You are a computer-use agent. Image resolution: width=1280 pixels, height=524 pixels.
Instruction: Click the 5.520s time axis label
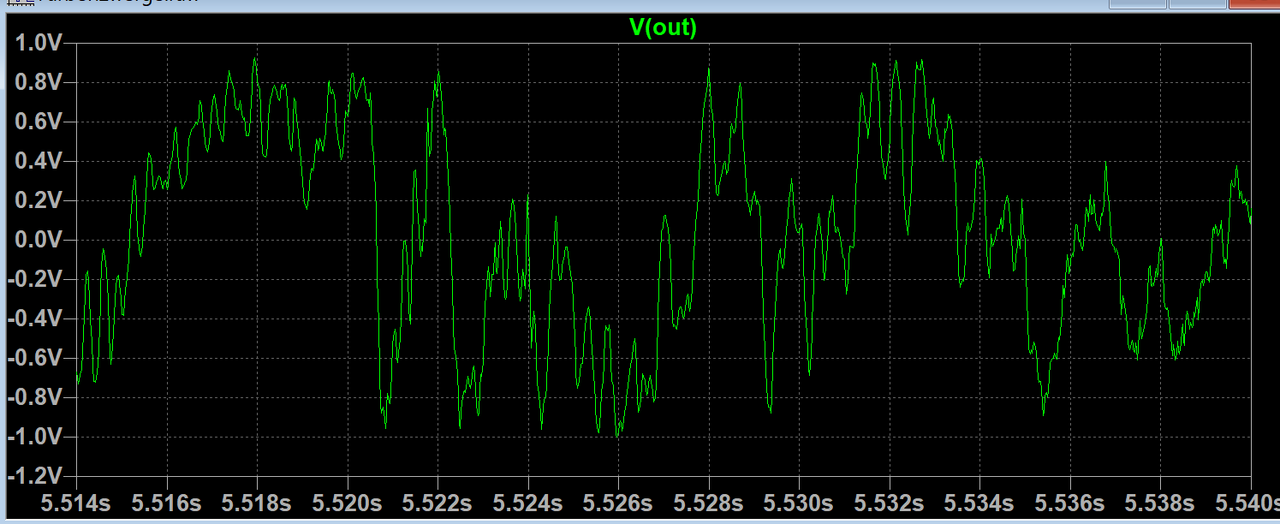347,502
